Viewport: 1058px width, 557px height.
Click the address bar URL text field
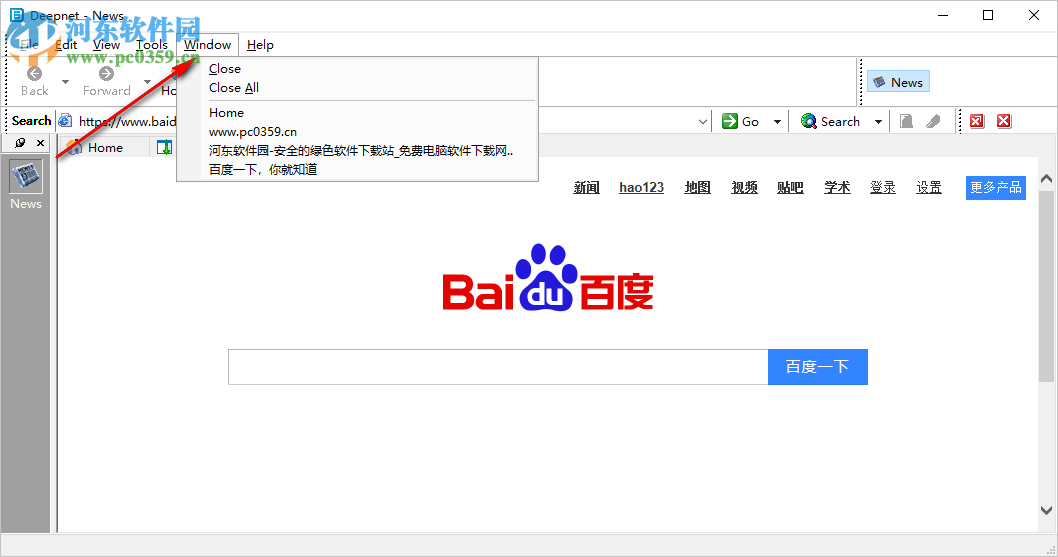[x=385, y=122]
